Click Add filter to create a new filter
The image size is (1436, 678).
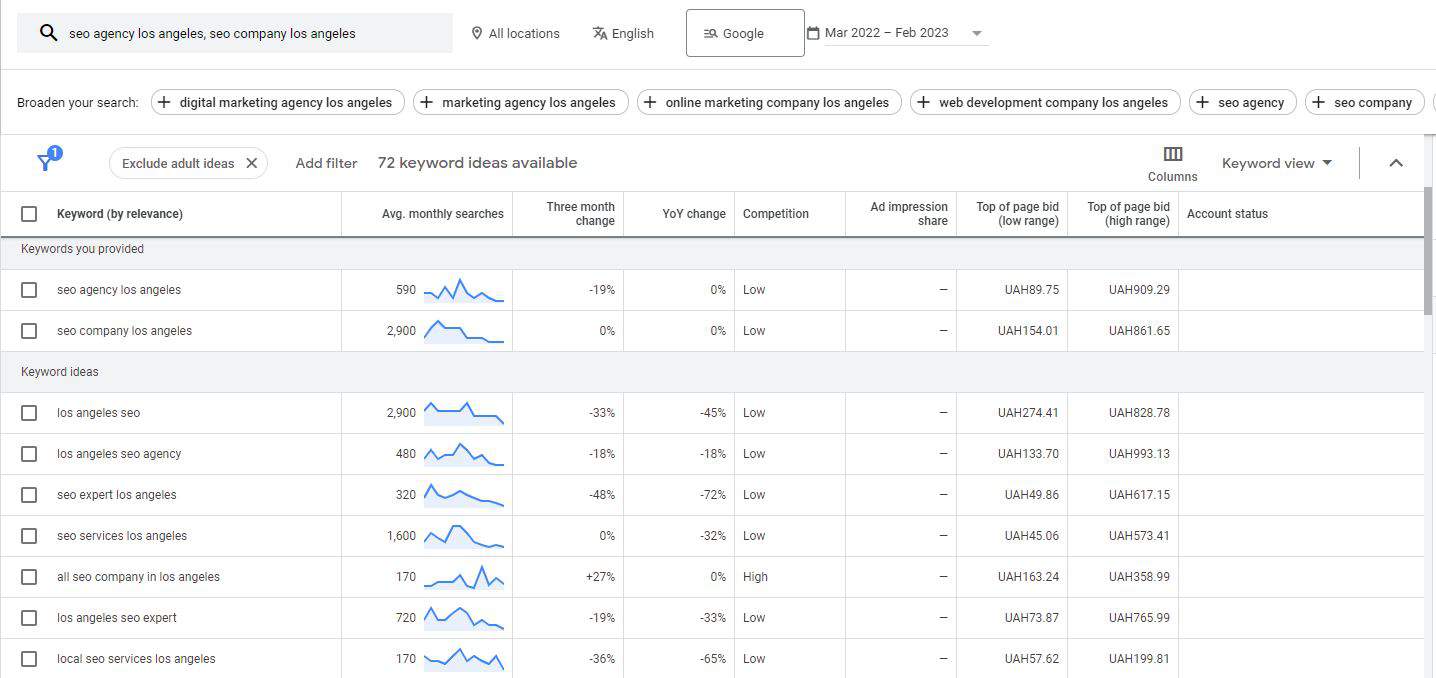326,162
